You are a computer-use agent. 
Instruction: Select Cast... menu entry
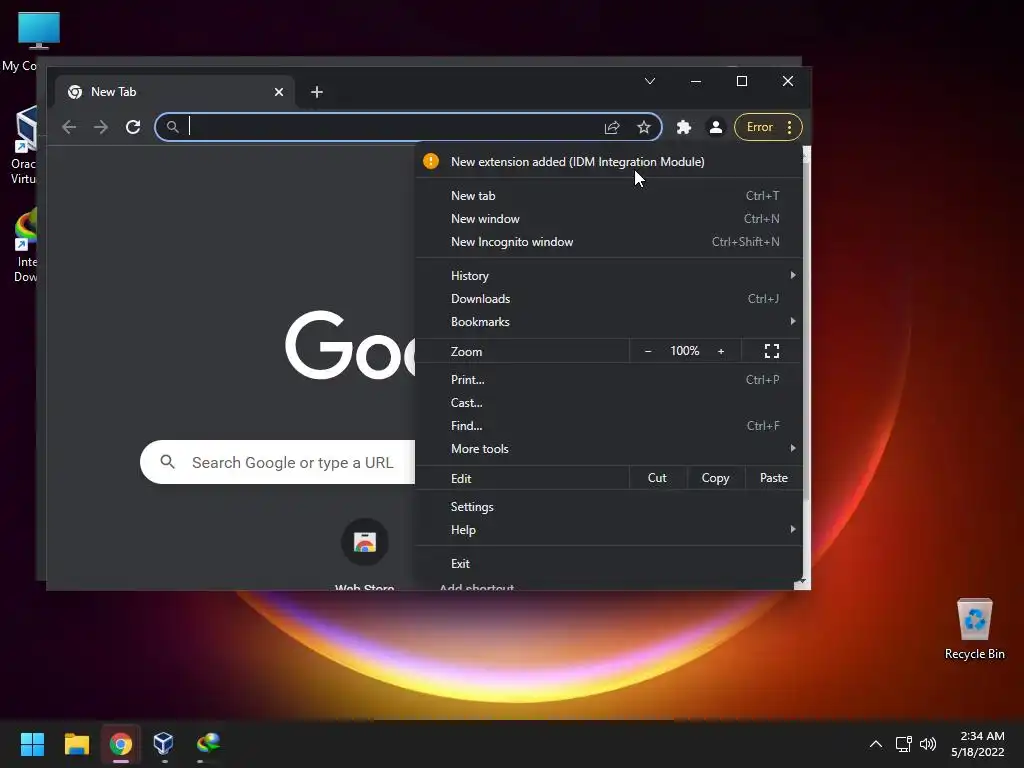tap(608, 403)
